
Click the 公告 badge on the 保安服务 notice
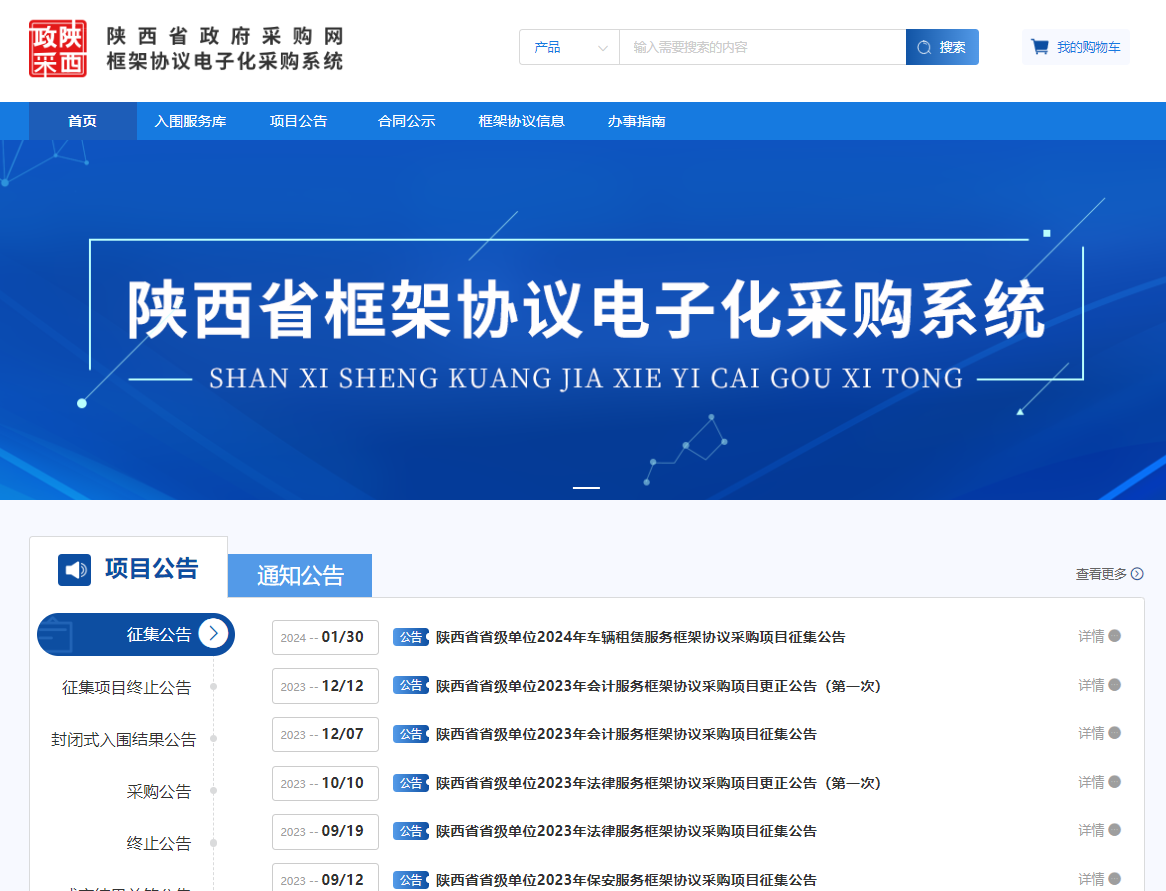point(411,880)
